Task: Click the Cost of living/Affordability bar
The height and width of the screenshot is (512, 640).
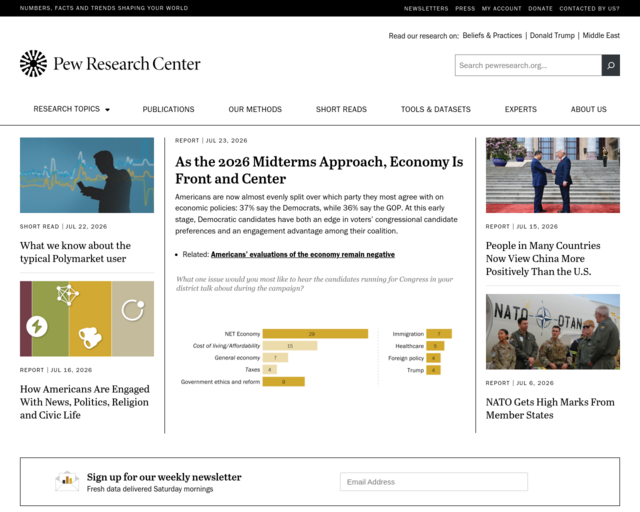Action: 290,346
